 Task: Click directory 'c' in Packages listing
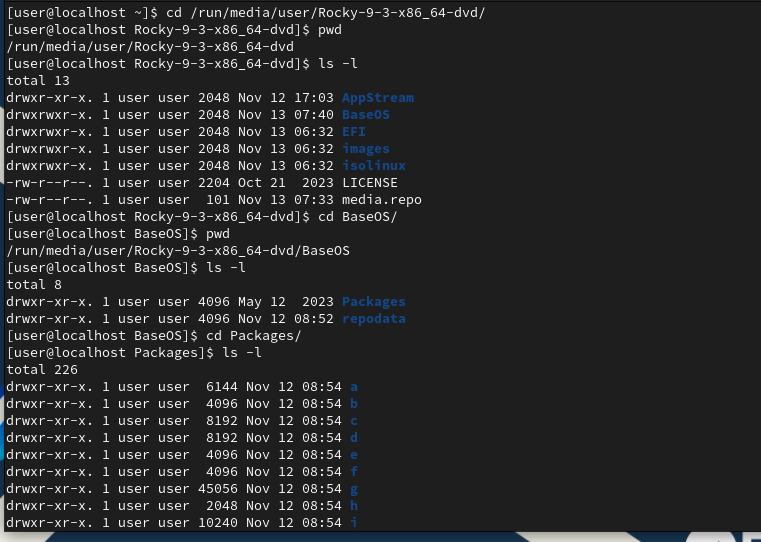(354, 421)
